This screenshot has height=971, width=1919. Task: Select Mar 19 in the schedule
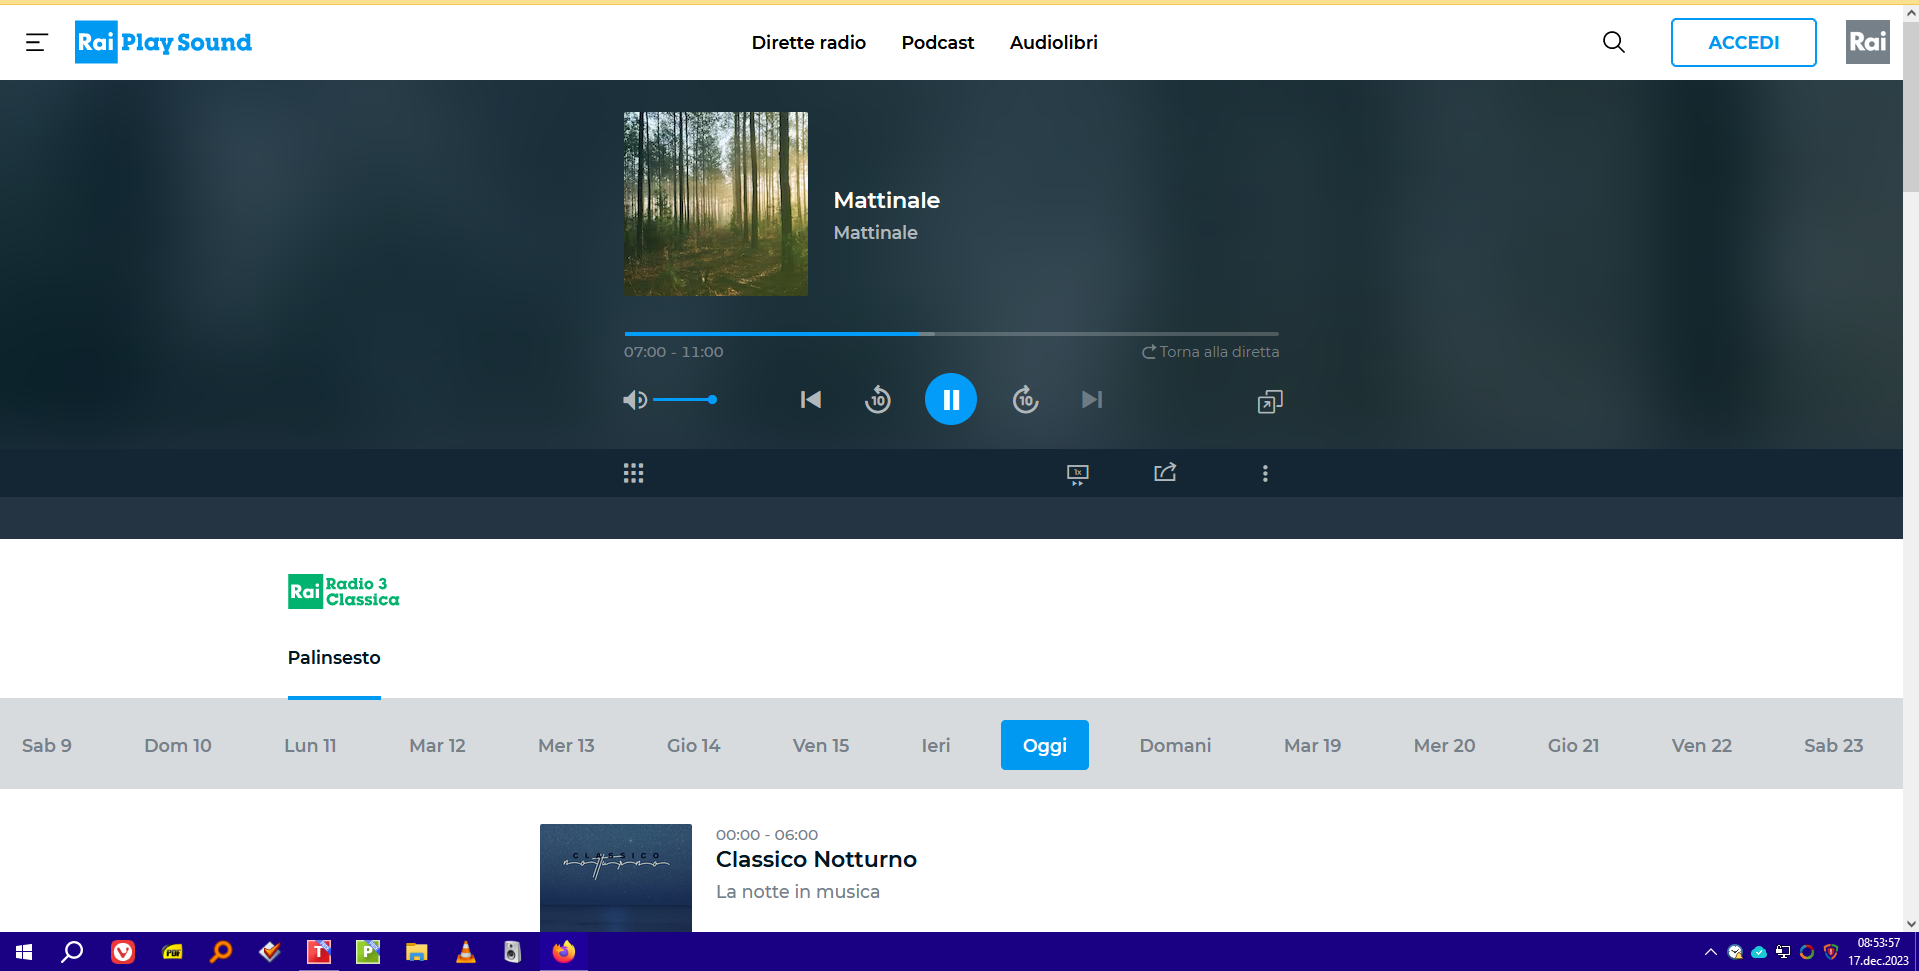tap(1312, 745)
